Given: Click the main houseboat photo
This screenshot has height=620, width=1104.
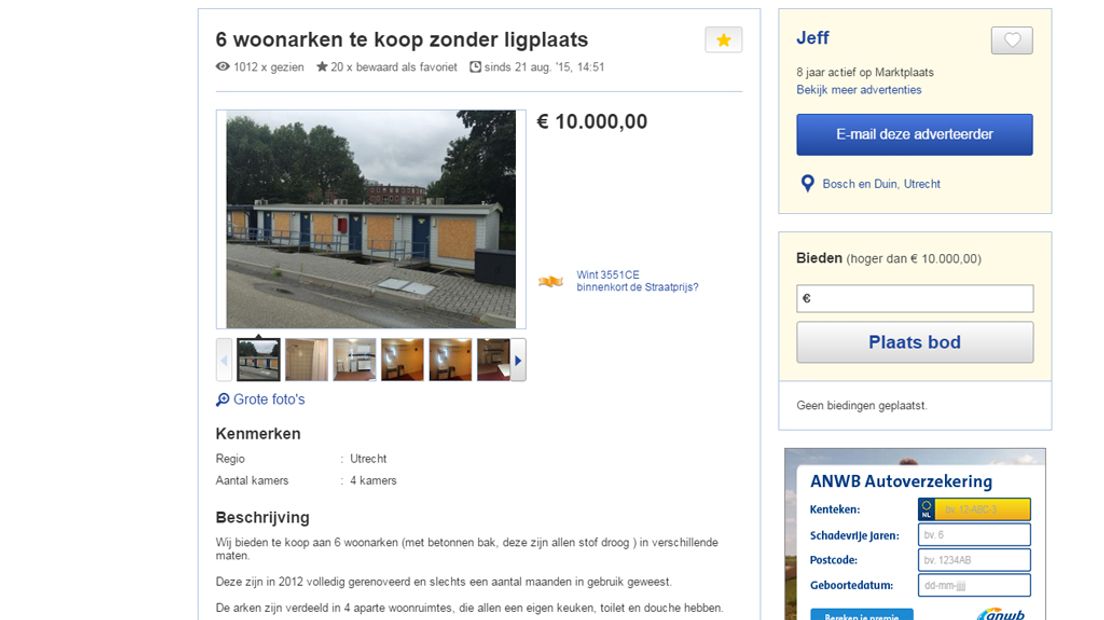Looking at the screenshot, I should tap(371, 219).
